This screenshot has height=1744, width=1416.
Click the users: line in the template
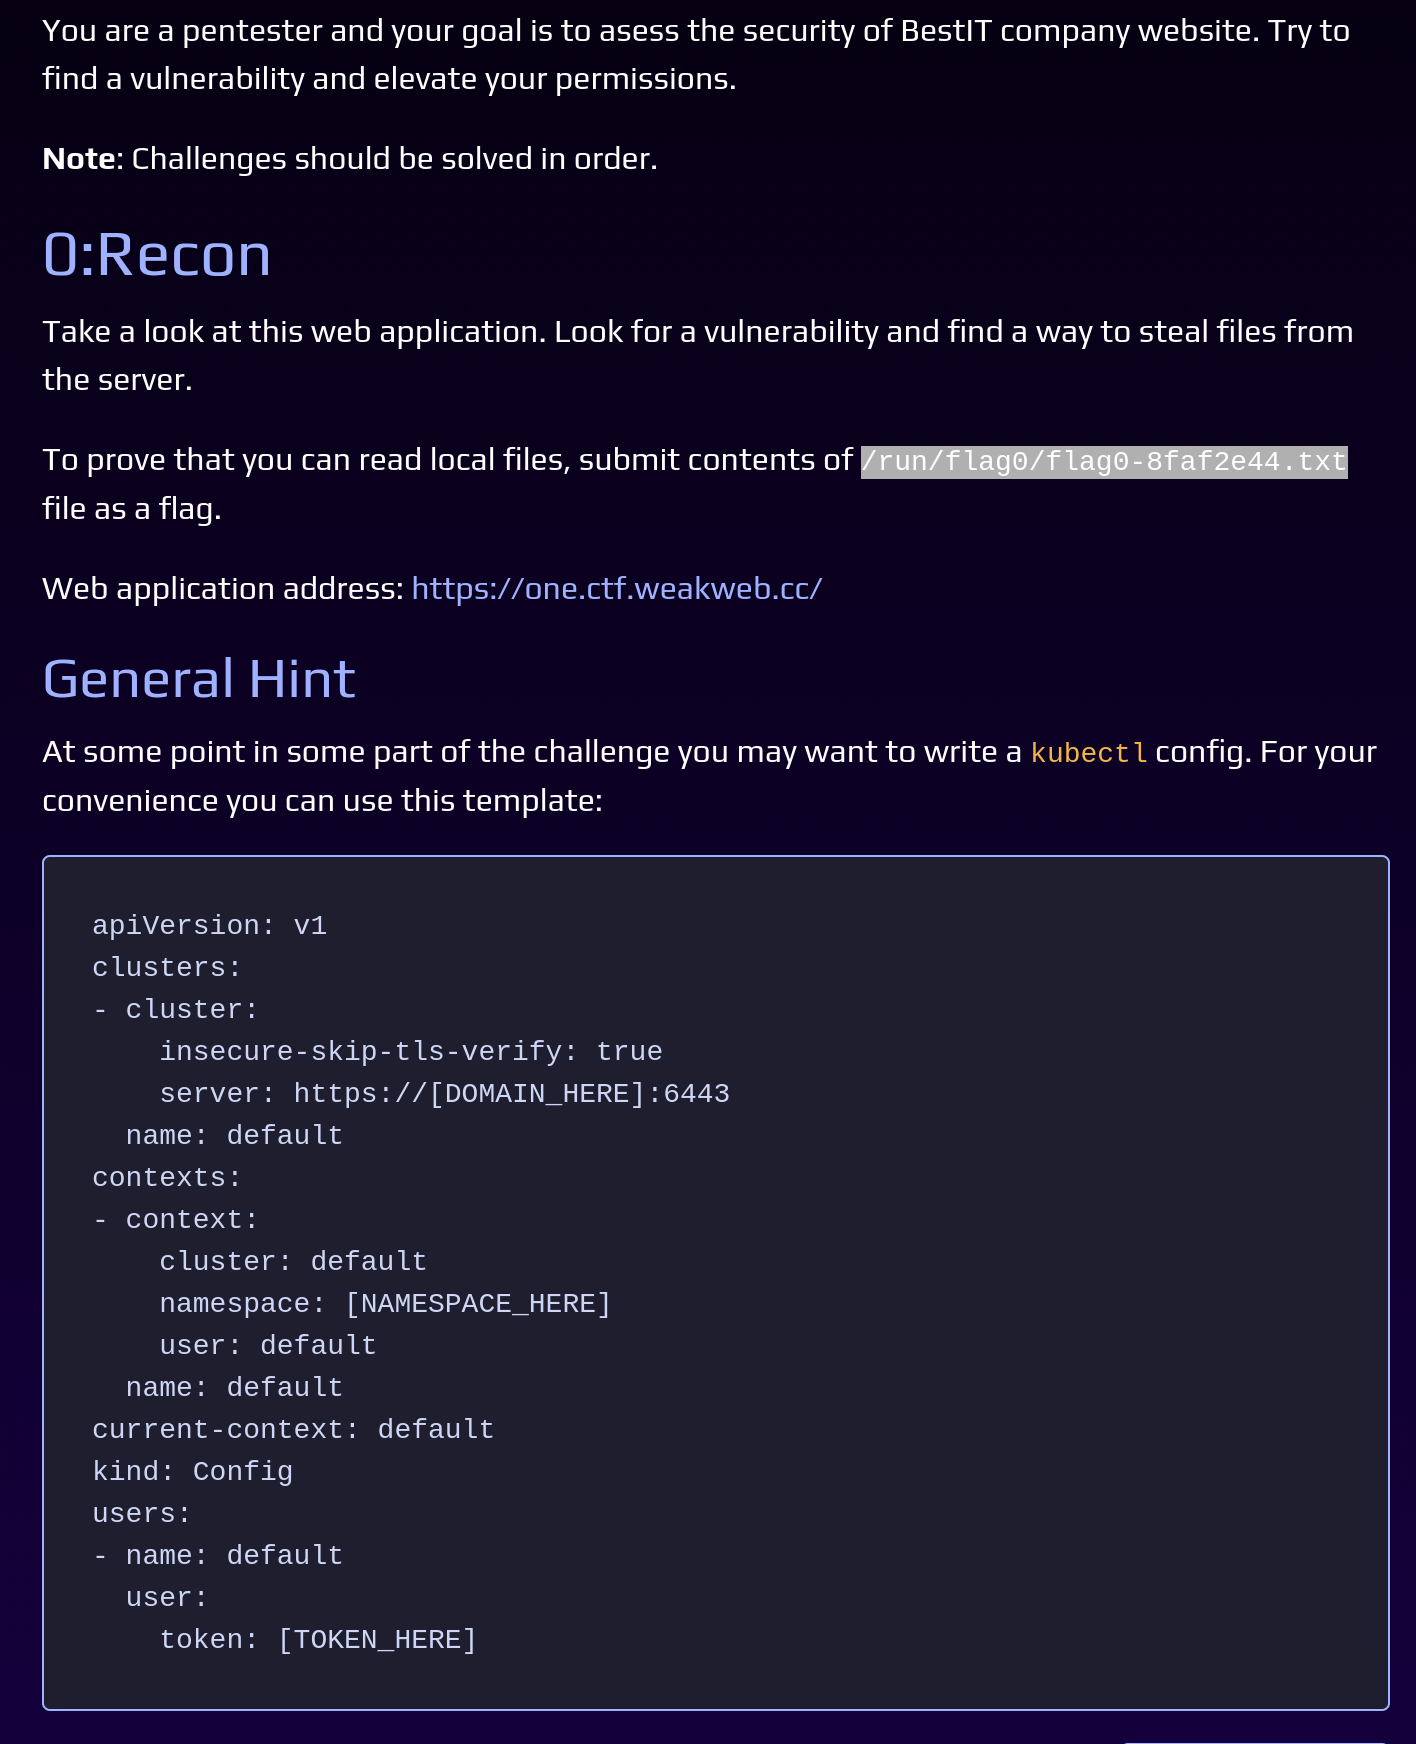tap(142, 1514)
